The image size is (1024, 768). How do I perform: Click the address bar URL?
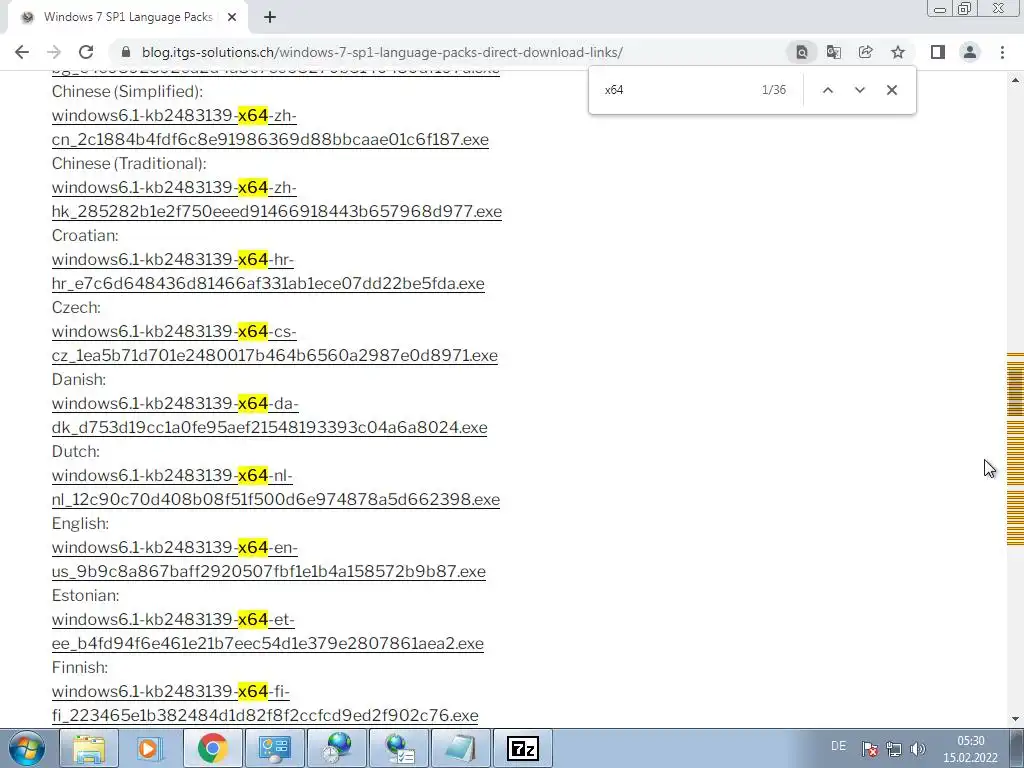[382, 52]
